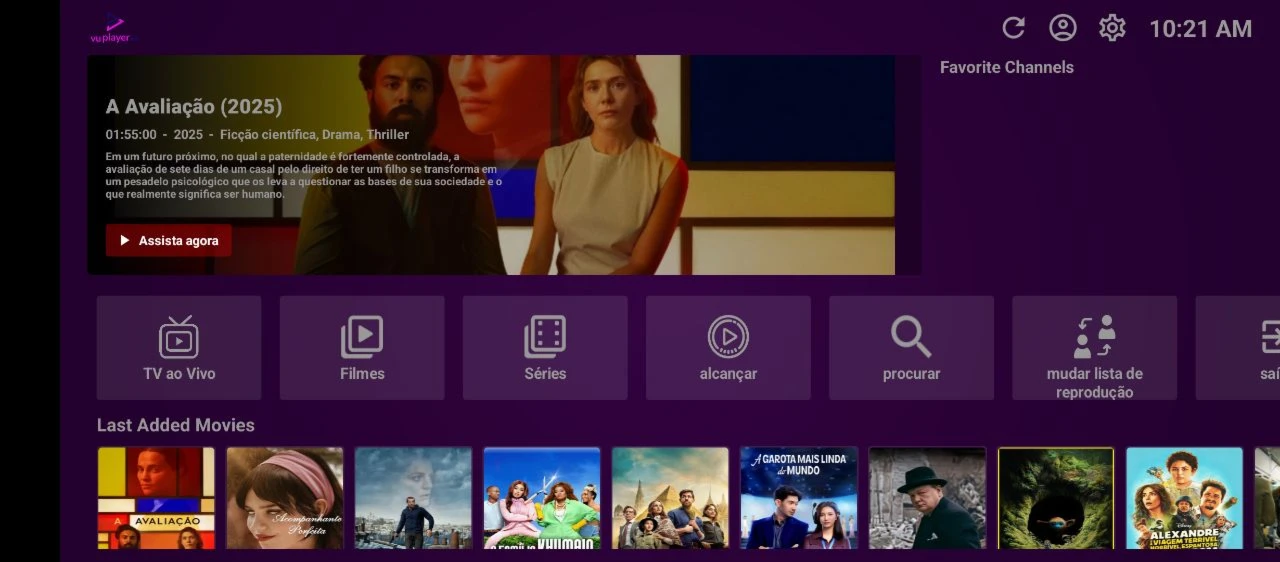Open the user account profile
Image resolution: width=1280 pixels, height=562 pixels.
(x=1062, y=28)
